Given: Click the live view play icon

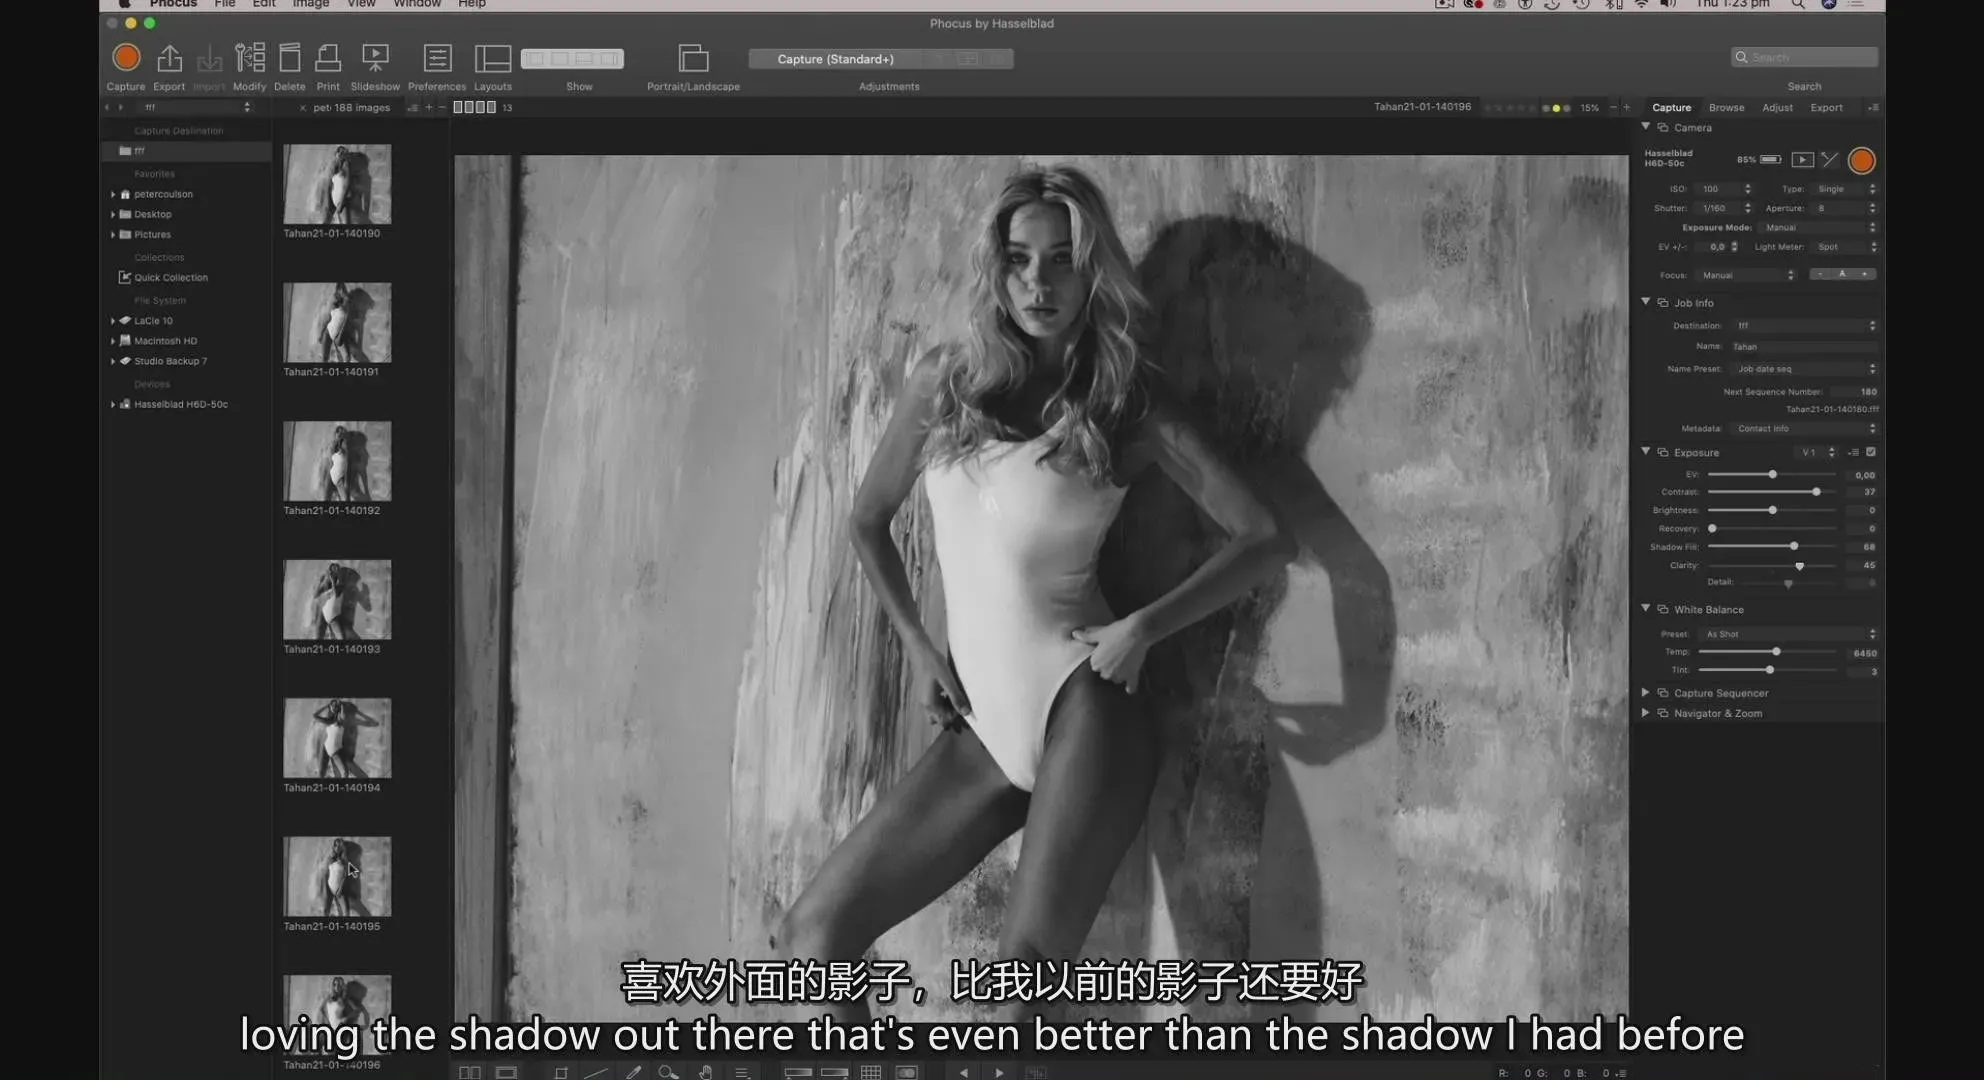Looking at the screenshot, I should tap(1802, 160).
